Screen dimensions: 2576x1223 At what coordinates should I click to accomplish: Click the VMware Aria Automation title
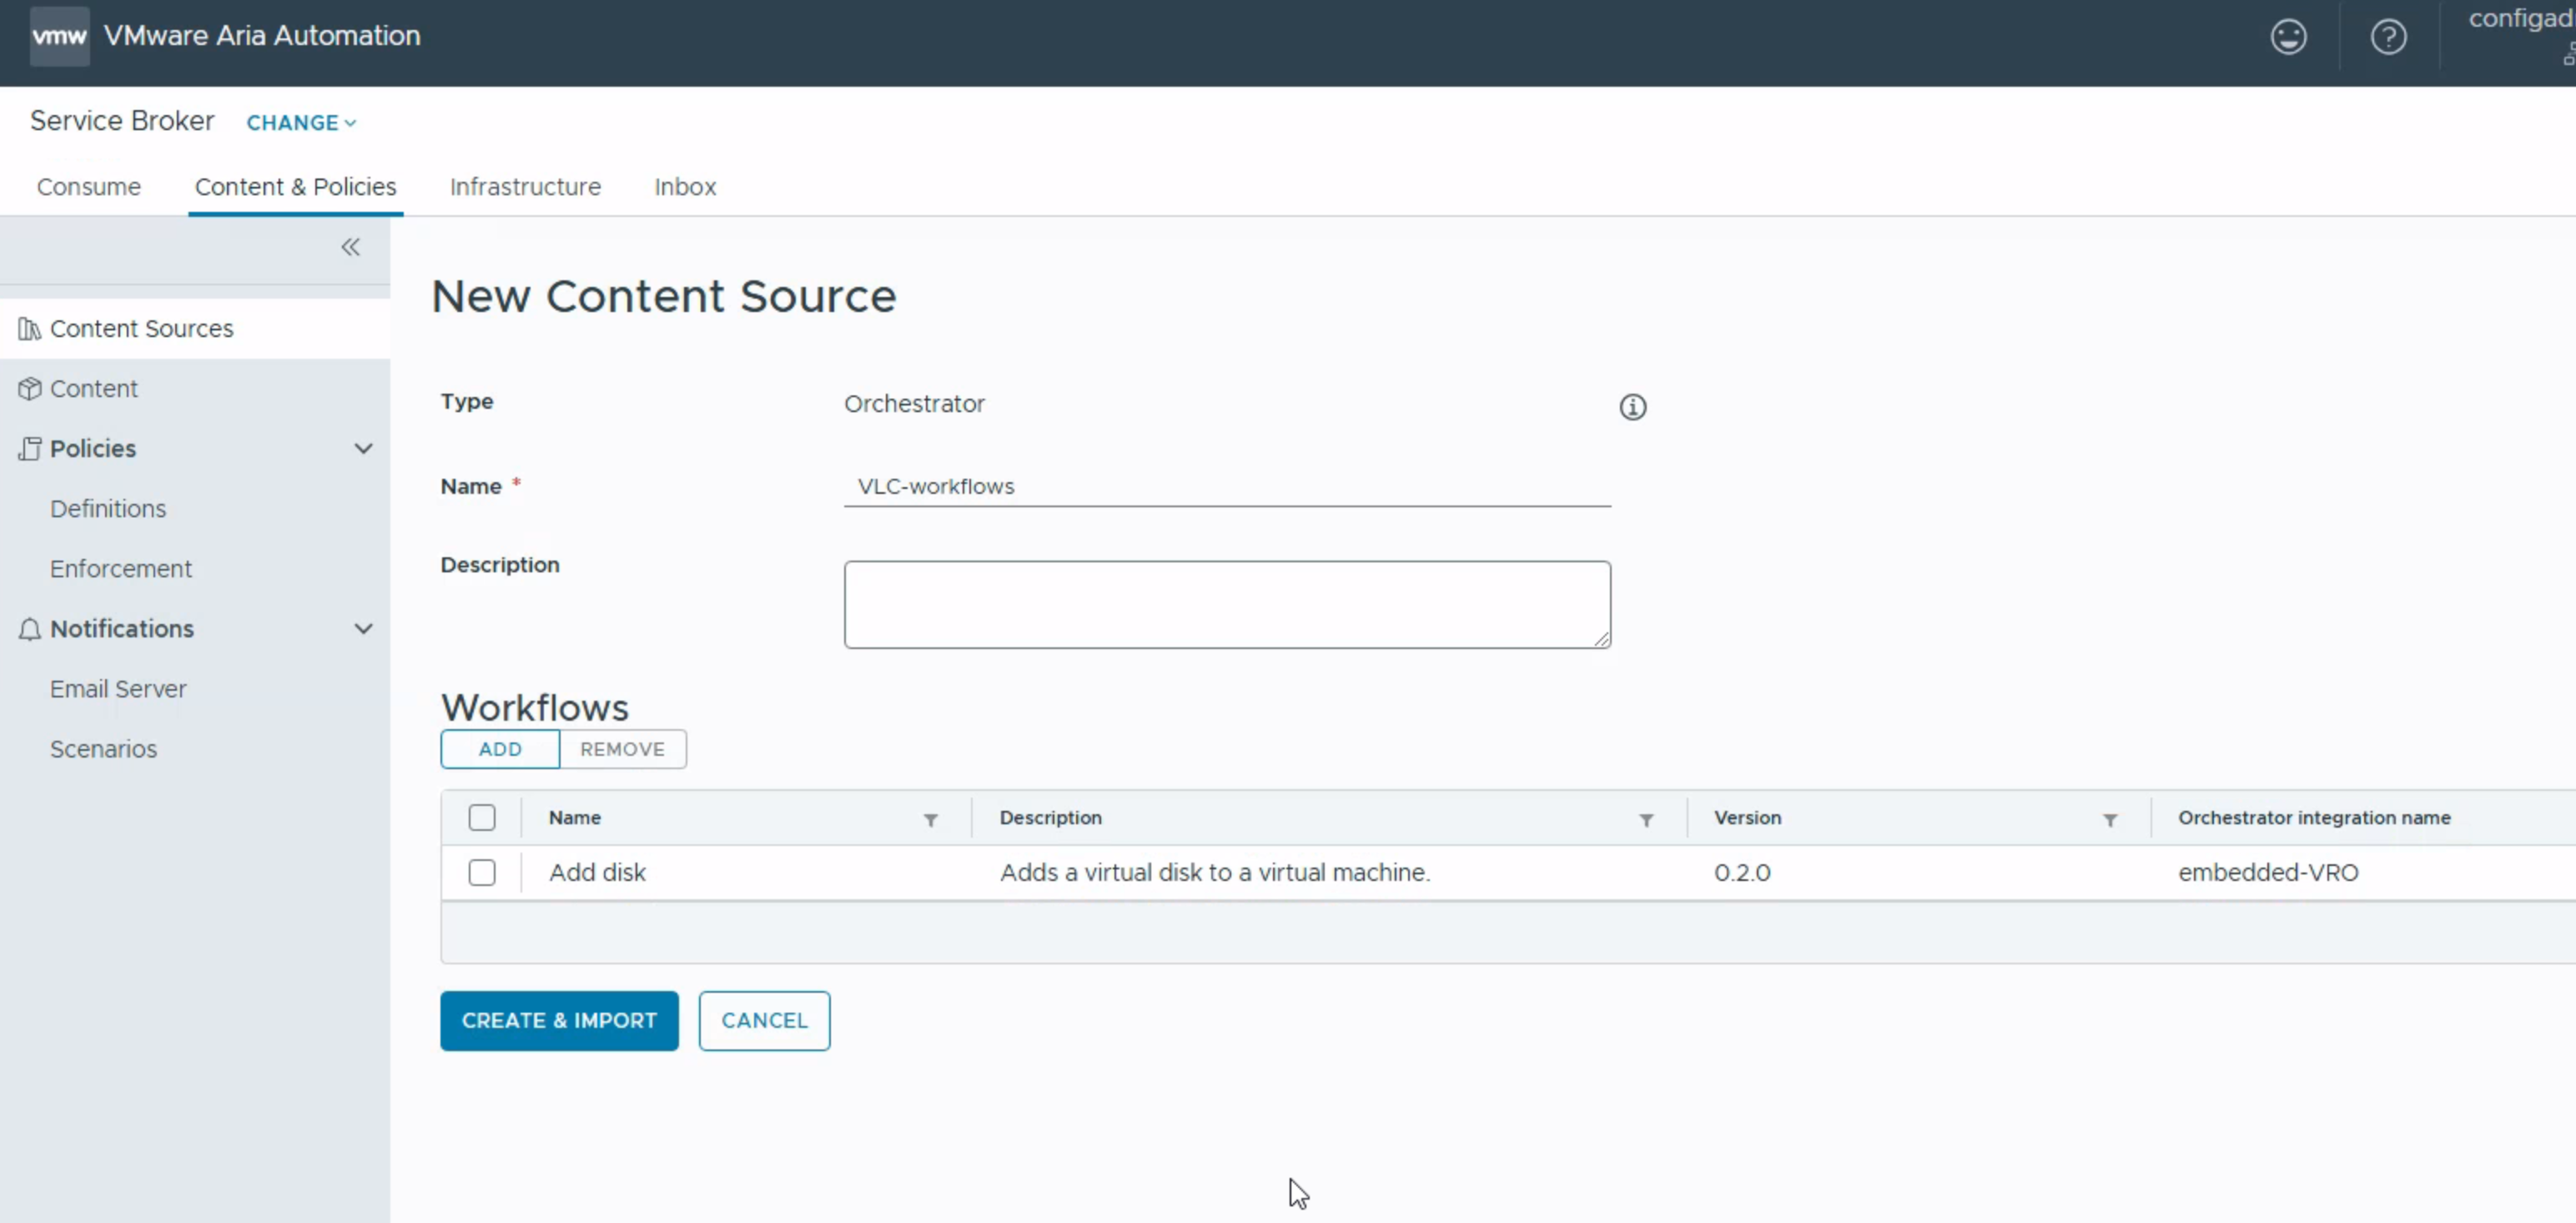(262, 36)
